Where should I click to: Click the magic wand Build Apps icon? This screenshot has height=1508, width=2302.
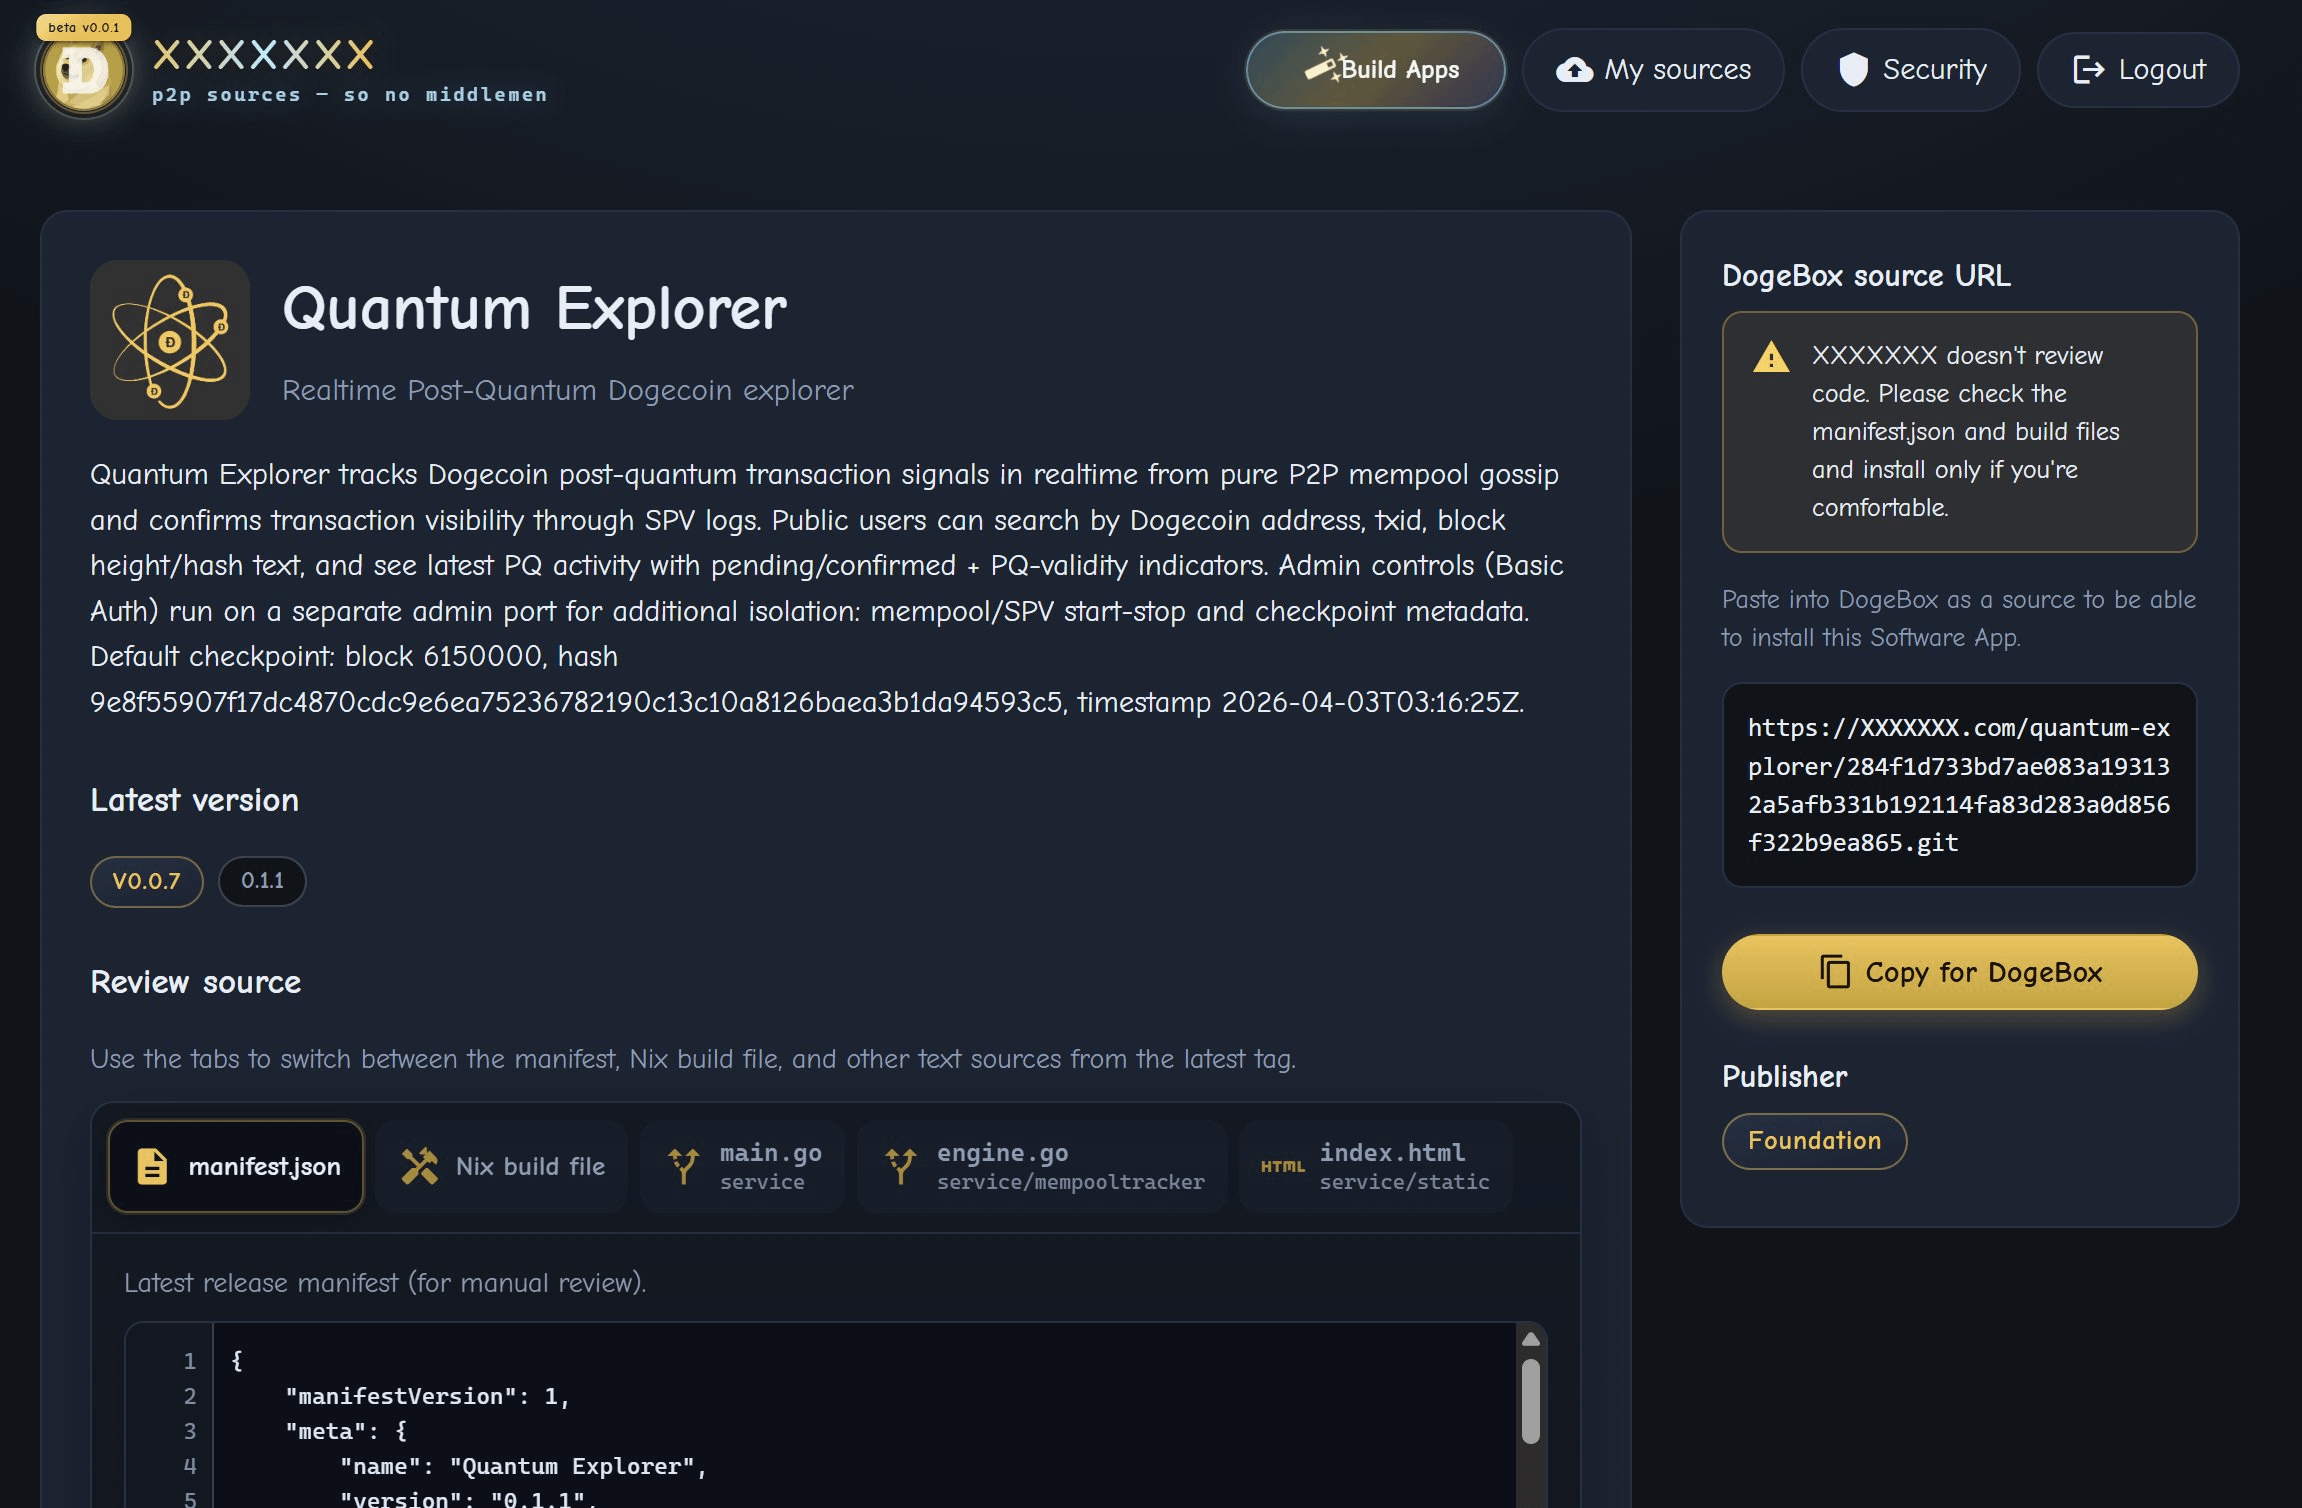pos(1321,66)
